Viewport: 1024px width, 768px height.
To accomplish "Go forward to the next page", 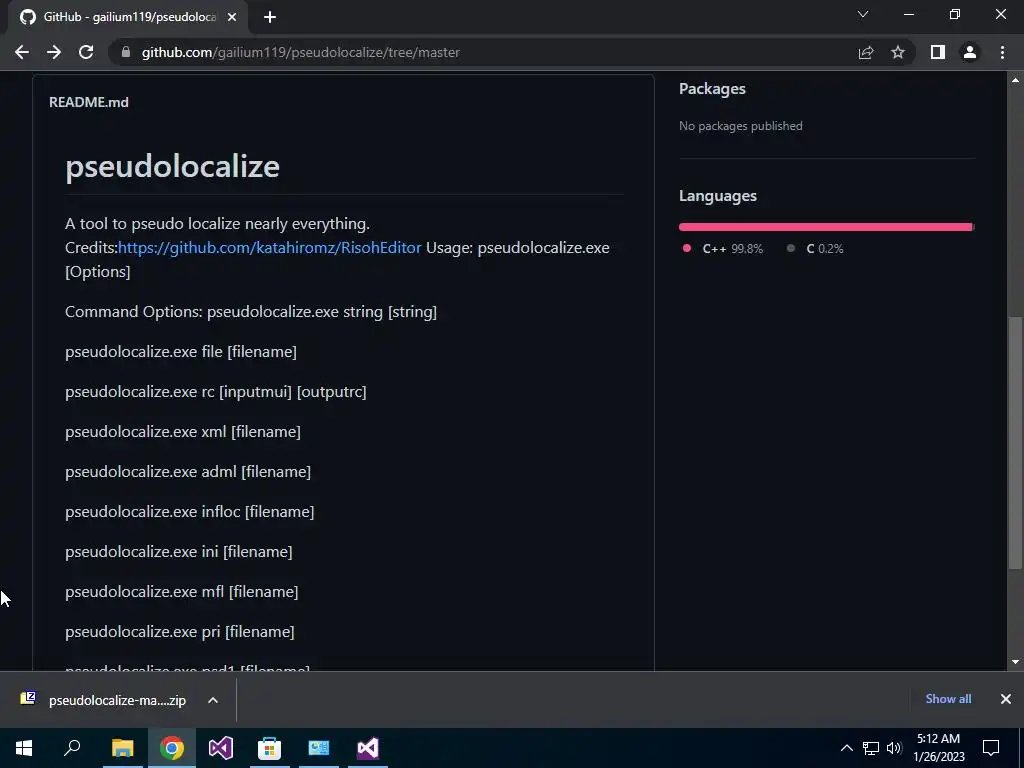I will 54,52.
